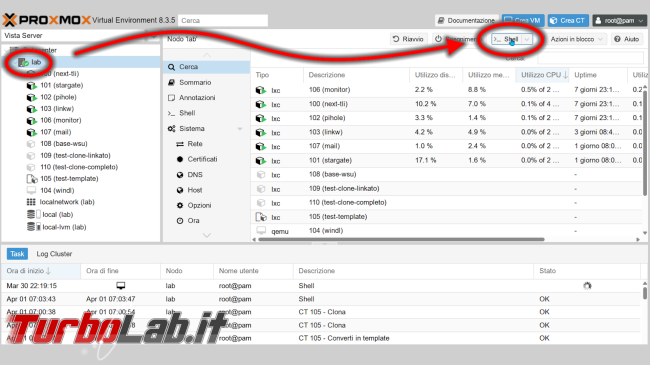Click the task log vertical scrollbar
The height and width of the screenshot is (365, 650).
tap(645, 293)
